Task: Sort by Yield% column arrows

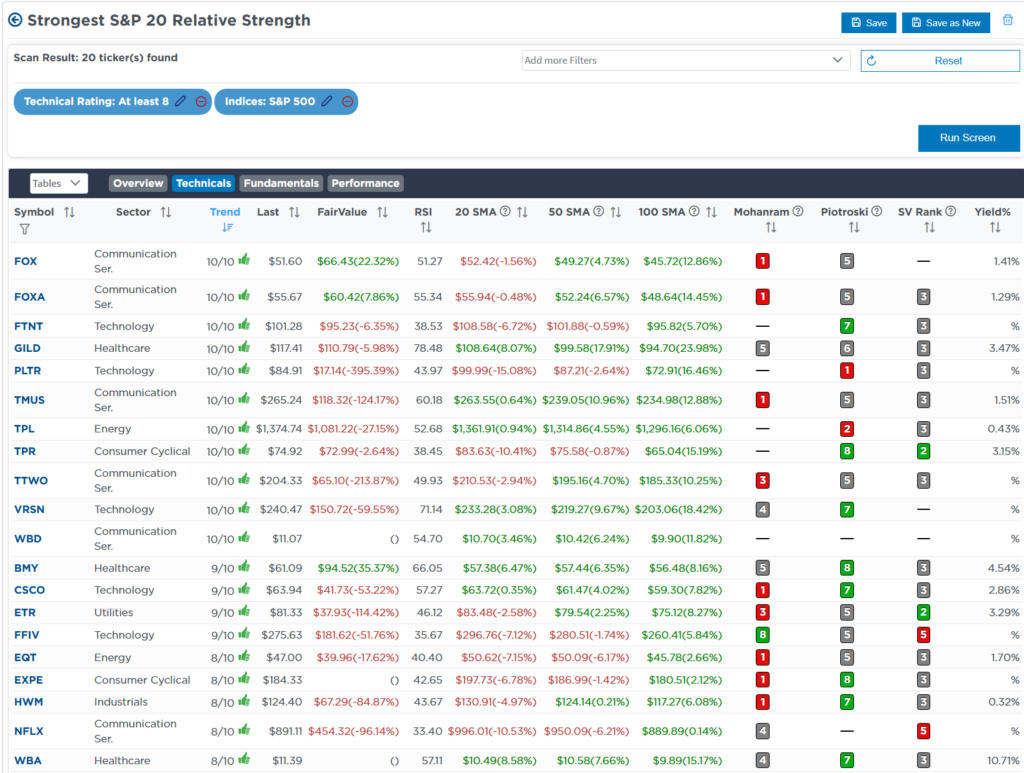Action: pyautogui.click(x=994, y=228)
